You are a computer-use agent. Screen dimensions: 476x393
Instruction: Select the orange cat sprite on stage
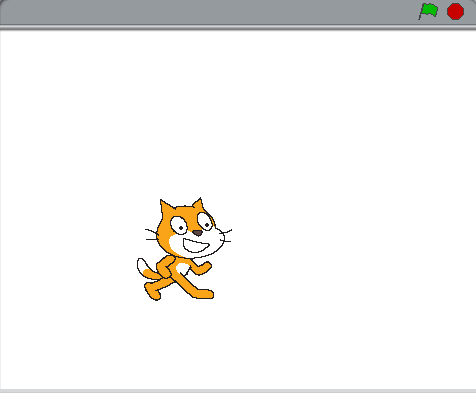(x=184, y=249)
